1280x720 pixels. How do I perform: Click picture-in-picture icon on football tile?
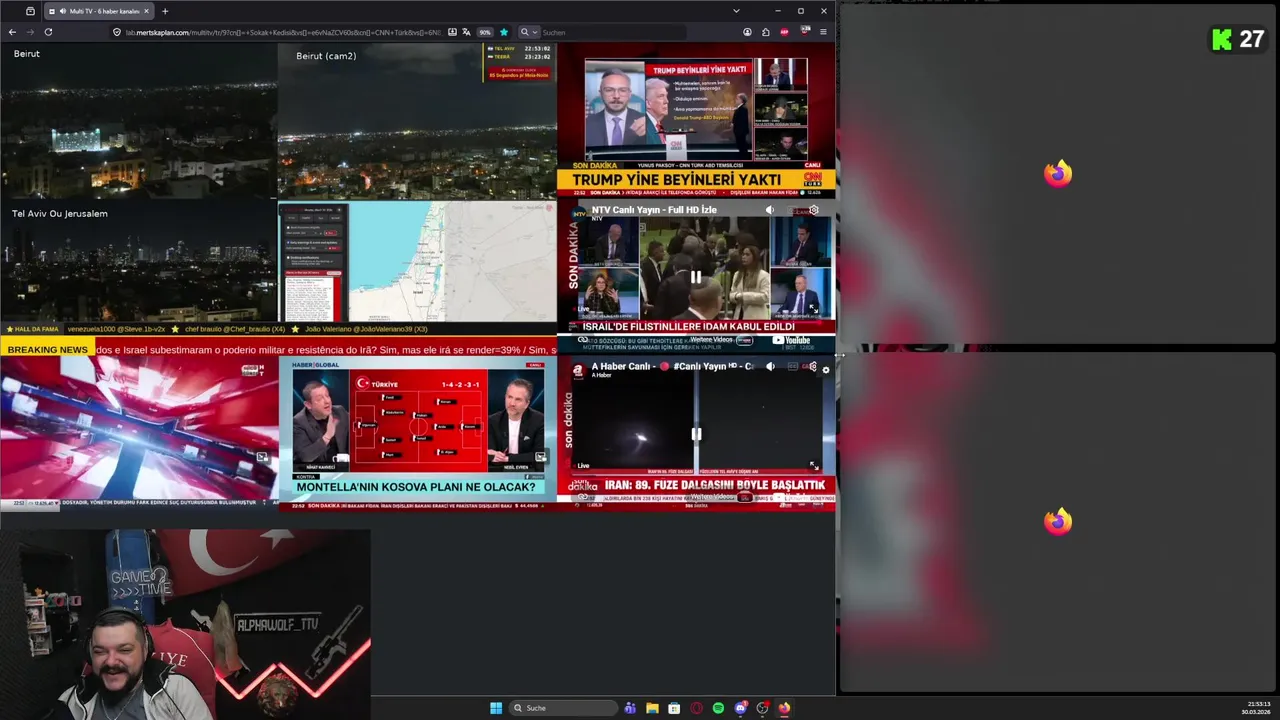coord(541,457)
